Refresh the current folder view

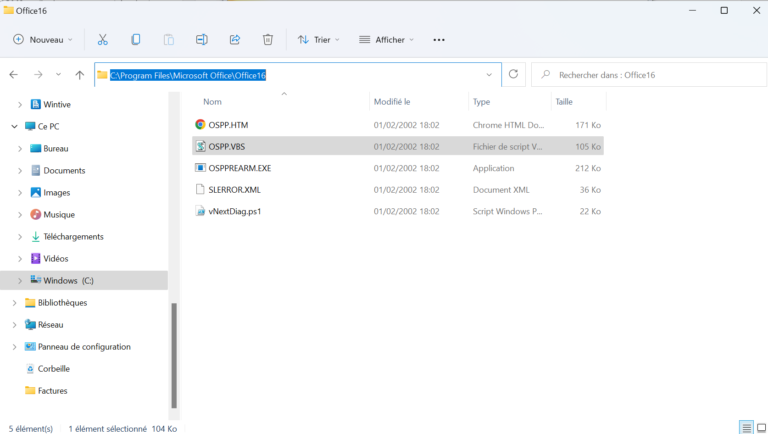coord(514,74)
